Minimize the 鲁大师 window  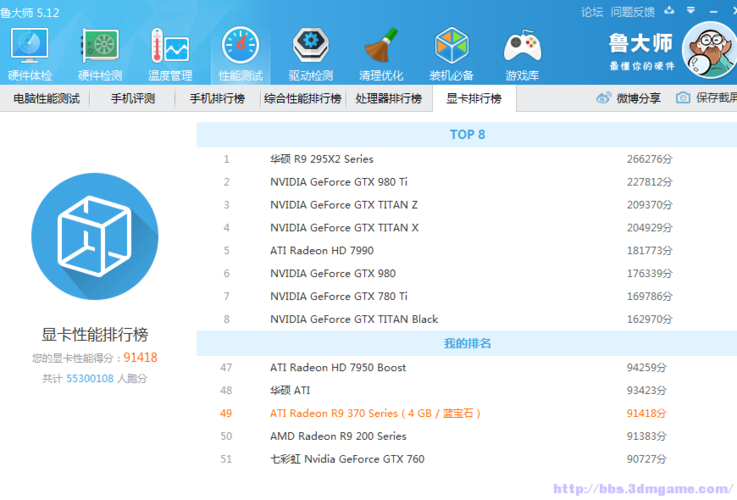(x=713, y=11)
